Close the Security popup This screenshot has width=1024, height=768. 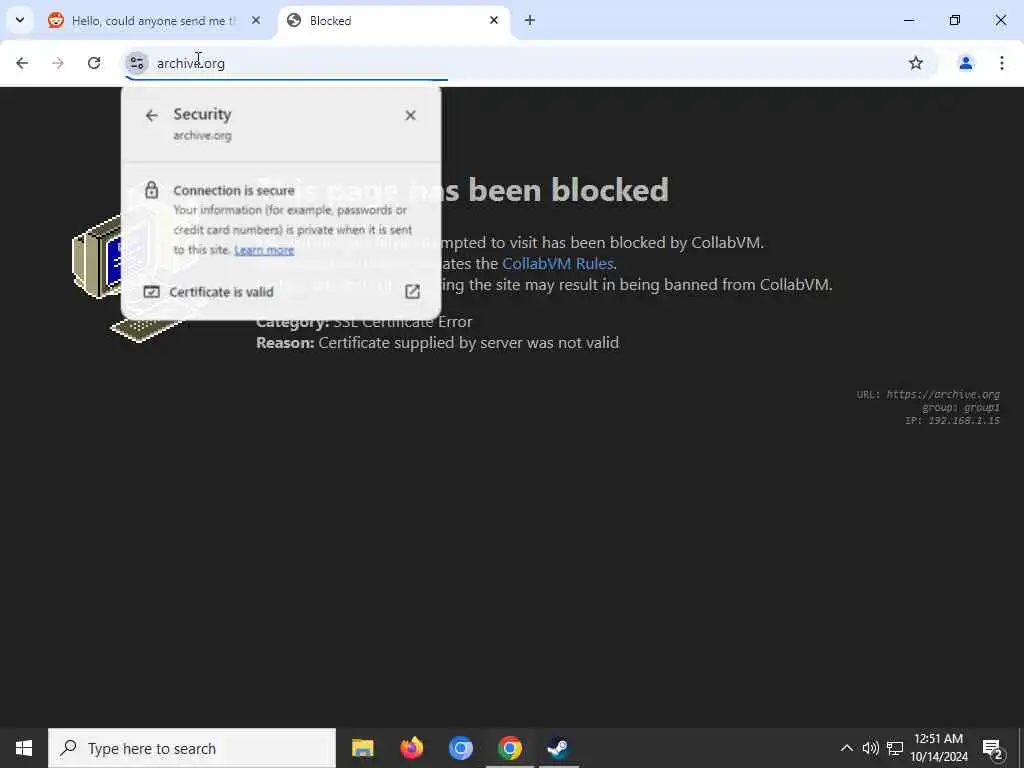[410, 116]
